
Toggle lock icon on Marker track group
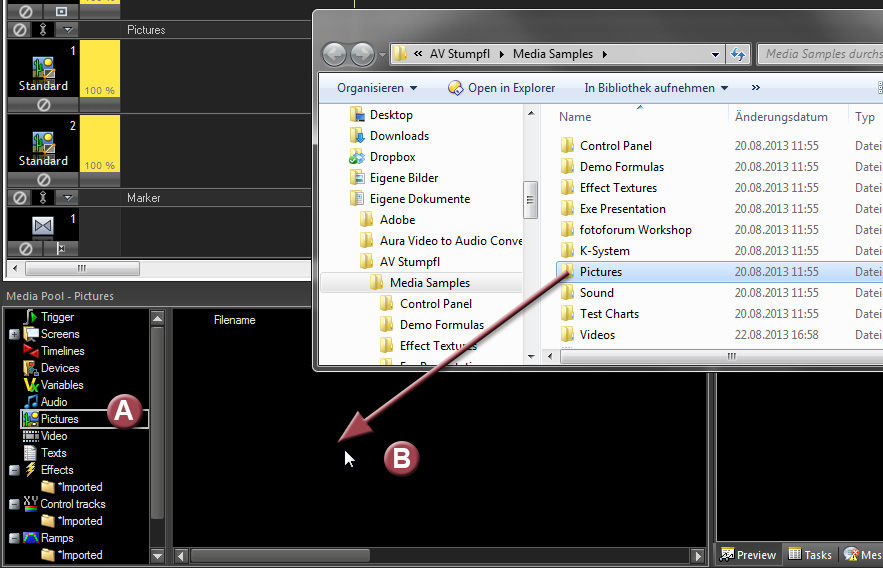[43, 198]
